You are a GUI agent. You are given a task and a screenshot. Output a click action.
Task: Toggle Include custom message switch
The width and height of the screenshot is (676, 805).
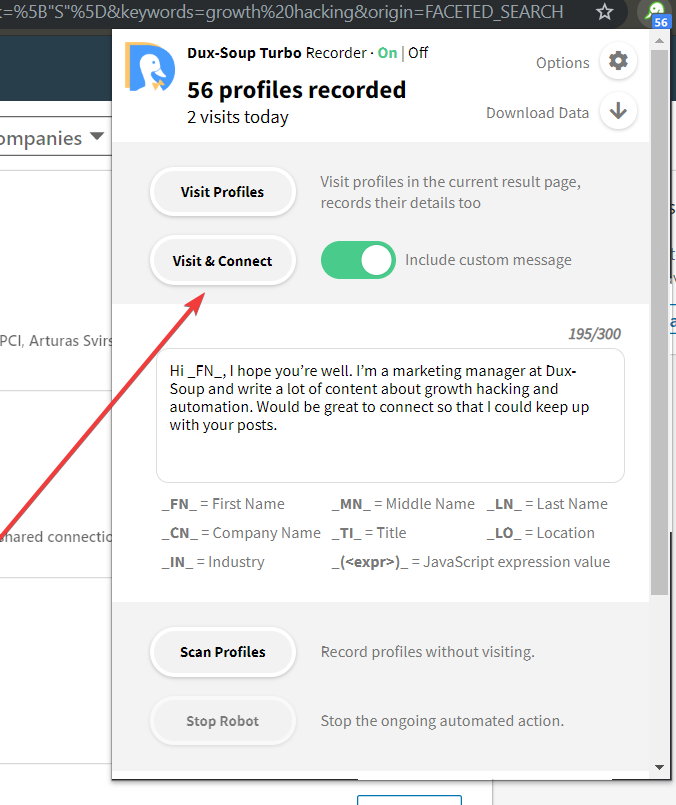[x=358, y=260]
